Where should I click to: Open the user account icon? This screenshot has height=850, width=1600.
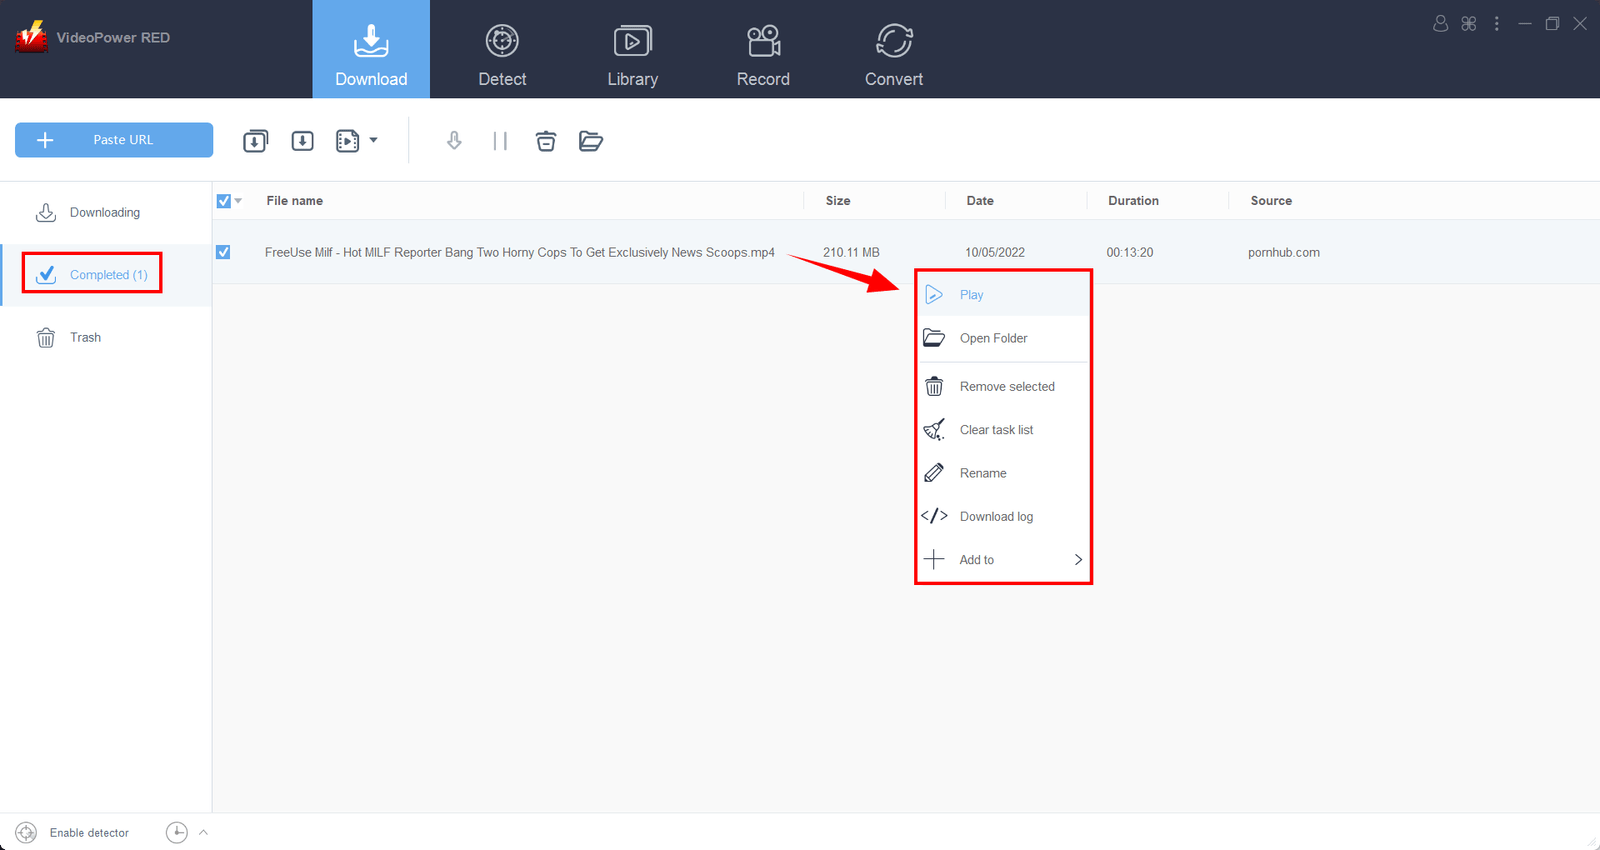(x=1441, y=23)
